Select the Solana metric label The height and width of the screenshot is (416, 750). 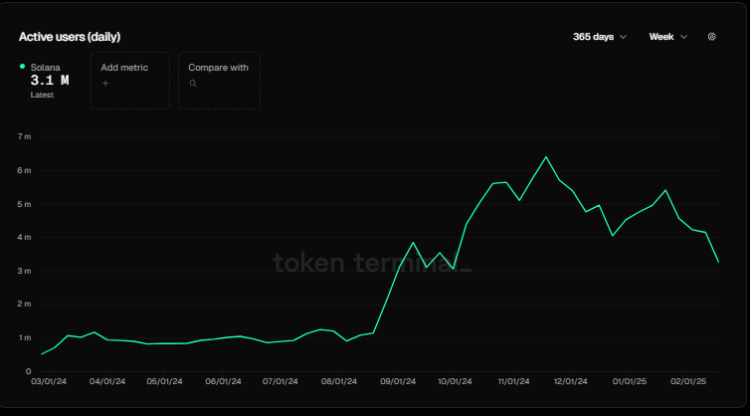(45, 67)
